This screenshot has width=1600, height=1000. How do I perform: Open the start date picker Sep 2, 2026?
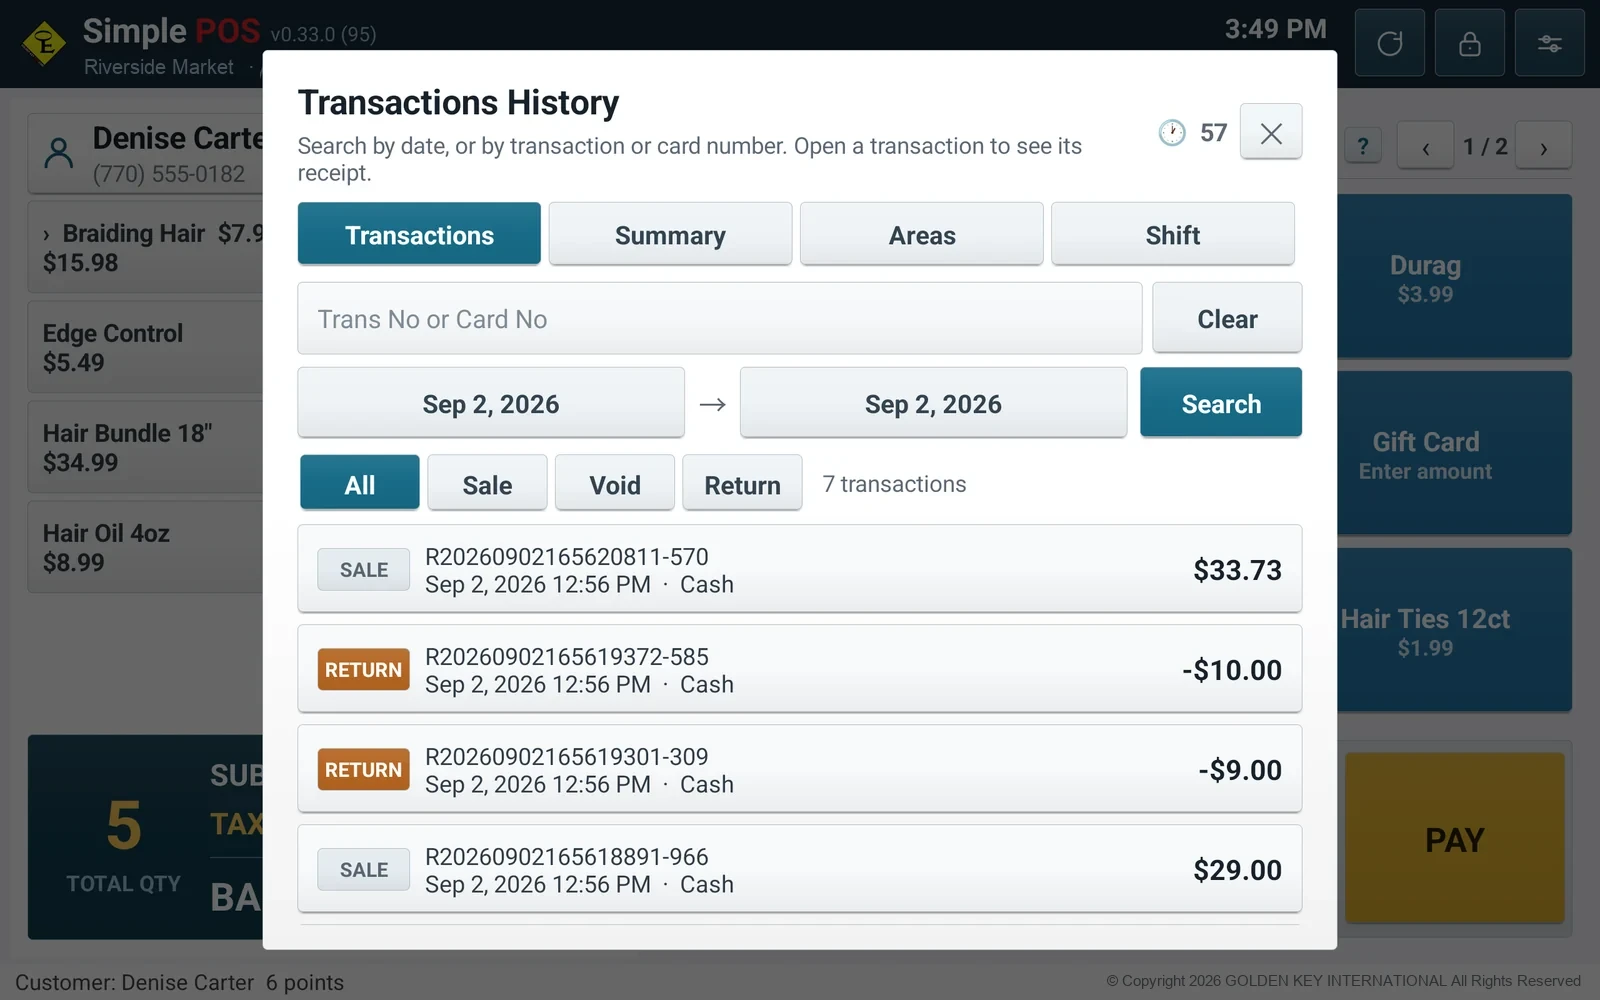pos(491,403)
